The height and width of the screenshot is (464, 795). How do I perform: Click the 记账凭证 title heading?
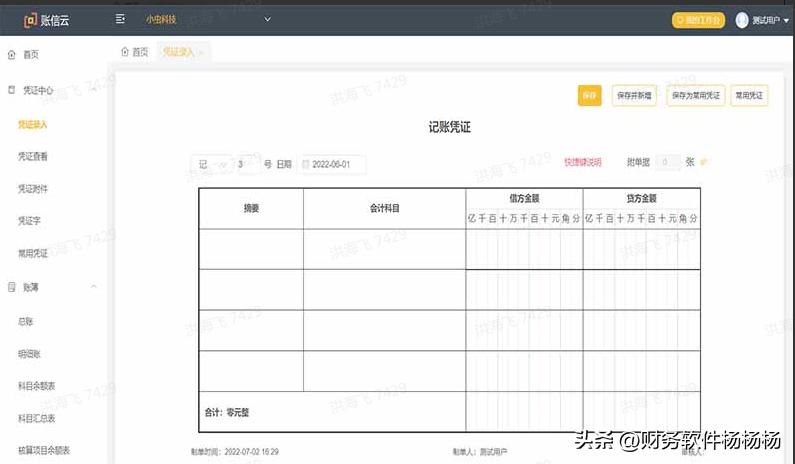click(449, 127)
